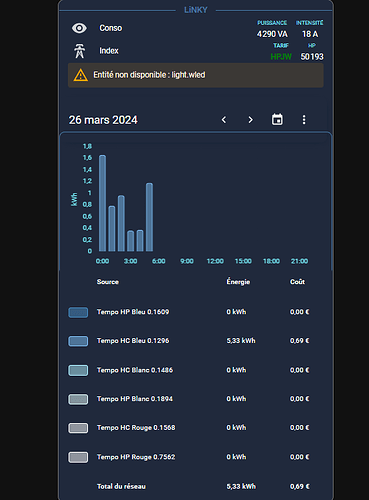
Task: Toggle Tempo HC Blanc 0.1486 series swatch
Action: pos(78,370)
